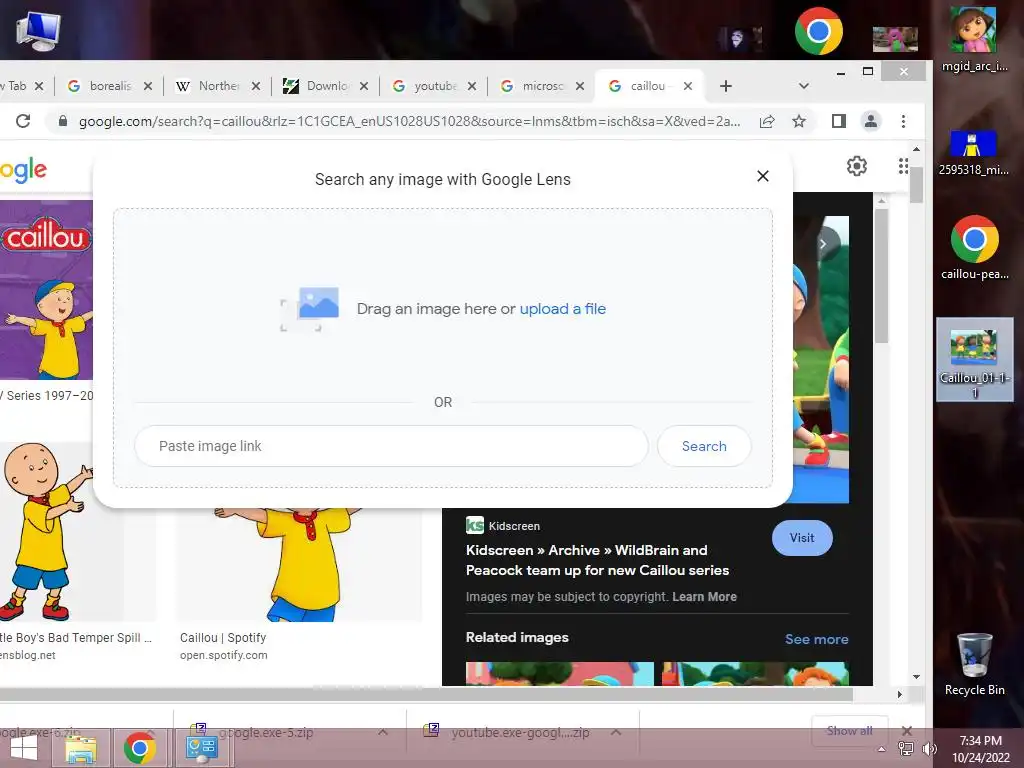
Task: Switch to the borealis tab
Action: [x=101, y=86]
